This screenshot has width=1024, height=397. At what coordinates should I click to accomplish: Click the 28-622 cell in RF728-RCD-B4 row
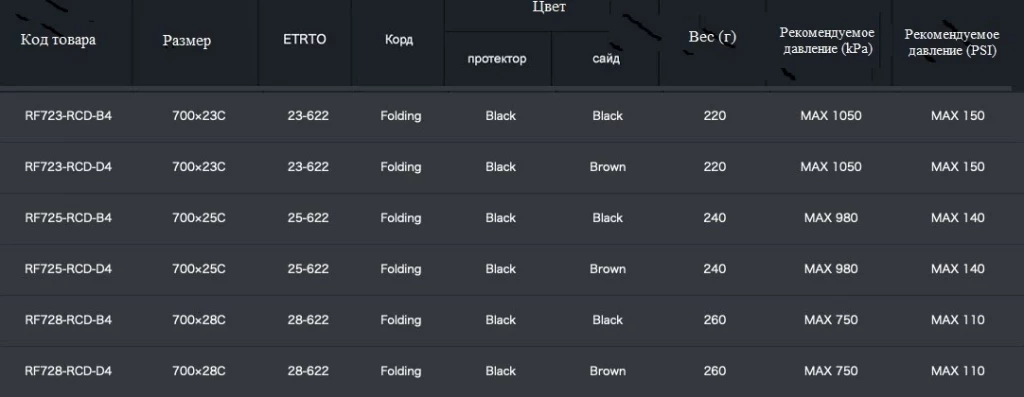coord(308,320)
